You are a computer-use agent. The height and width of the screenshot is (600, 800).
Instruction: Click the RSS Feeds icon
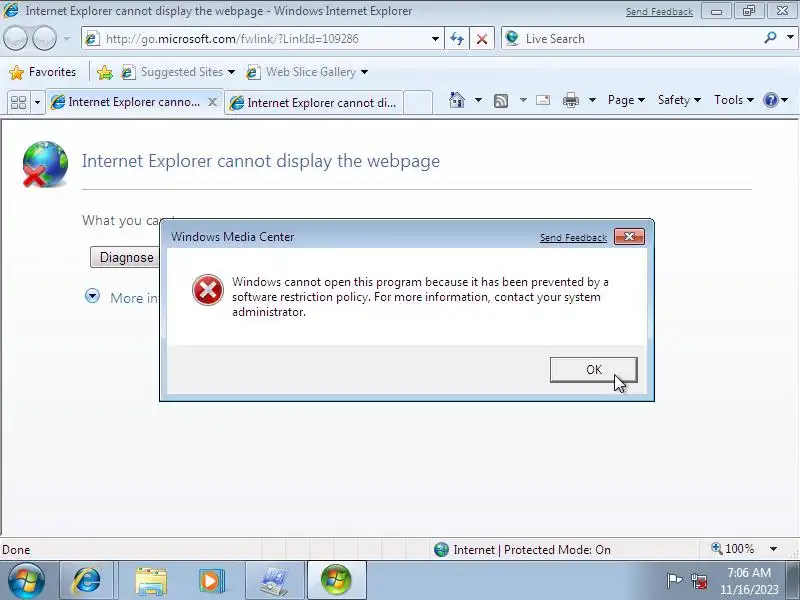[501, 101]
